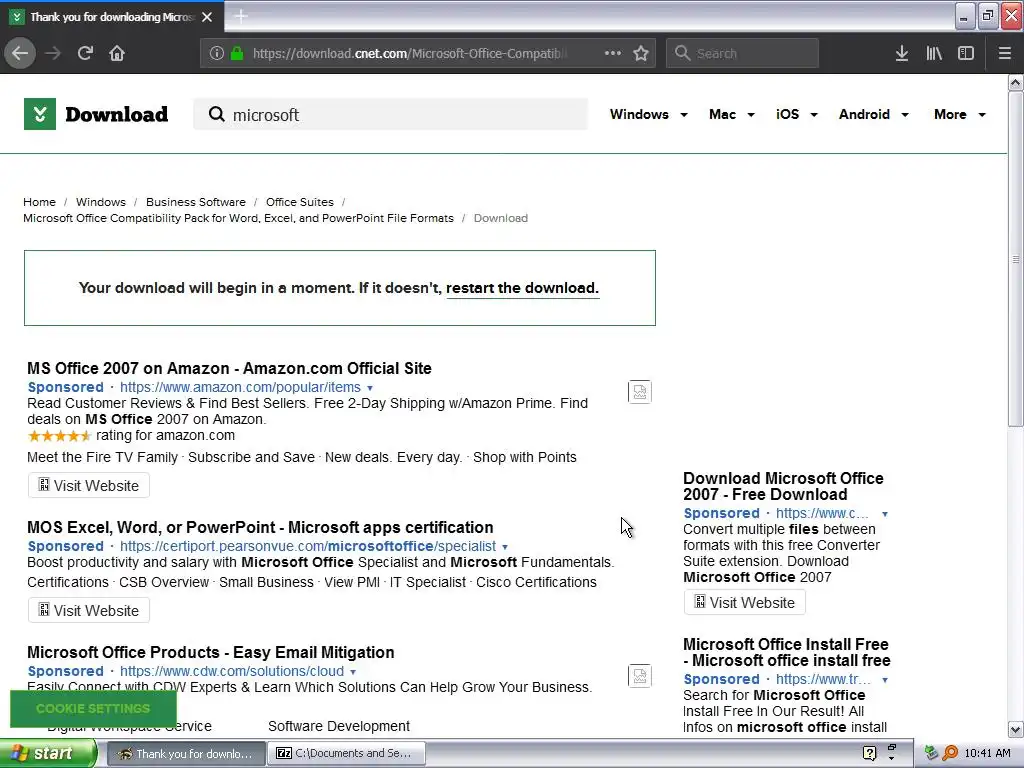Click the search magnifier beside 'microsoft'

(216, 114)
